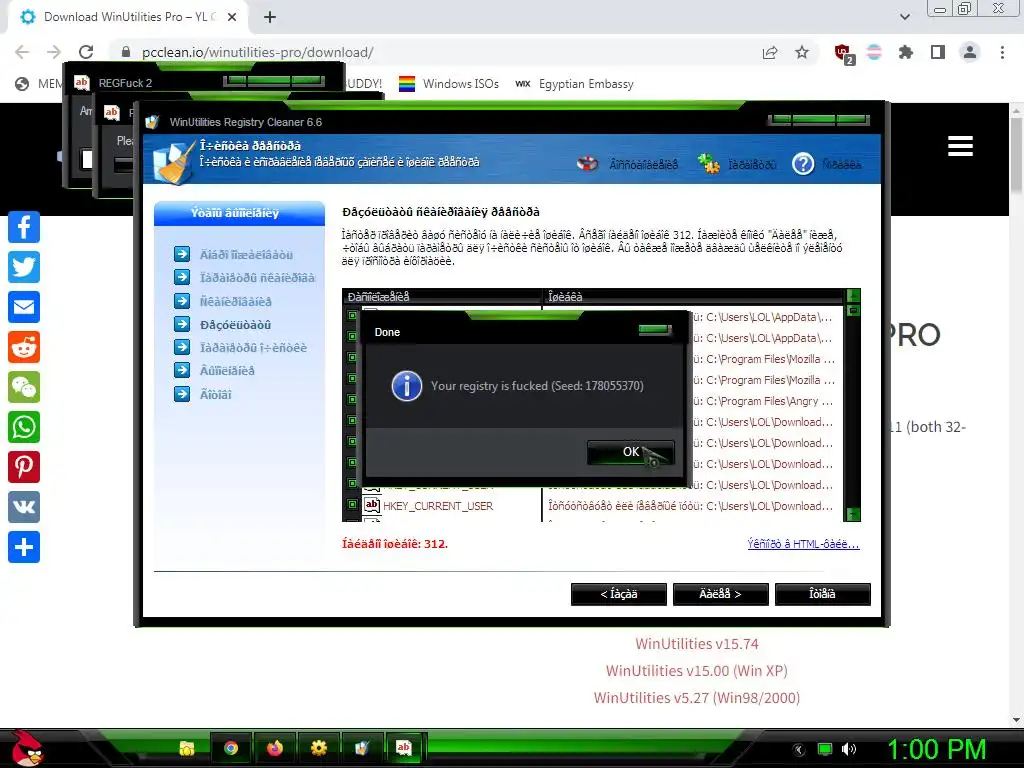The image size is (1024, 768).
Task: Switch to Firefox on taskbar
Action: (x=275, y=748)
